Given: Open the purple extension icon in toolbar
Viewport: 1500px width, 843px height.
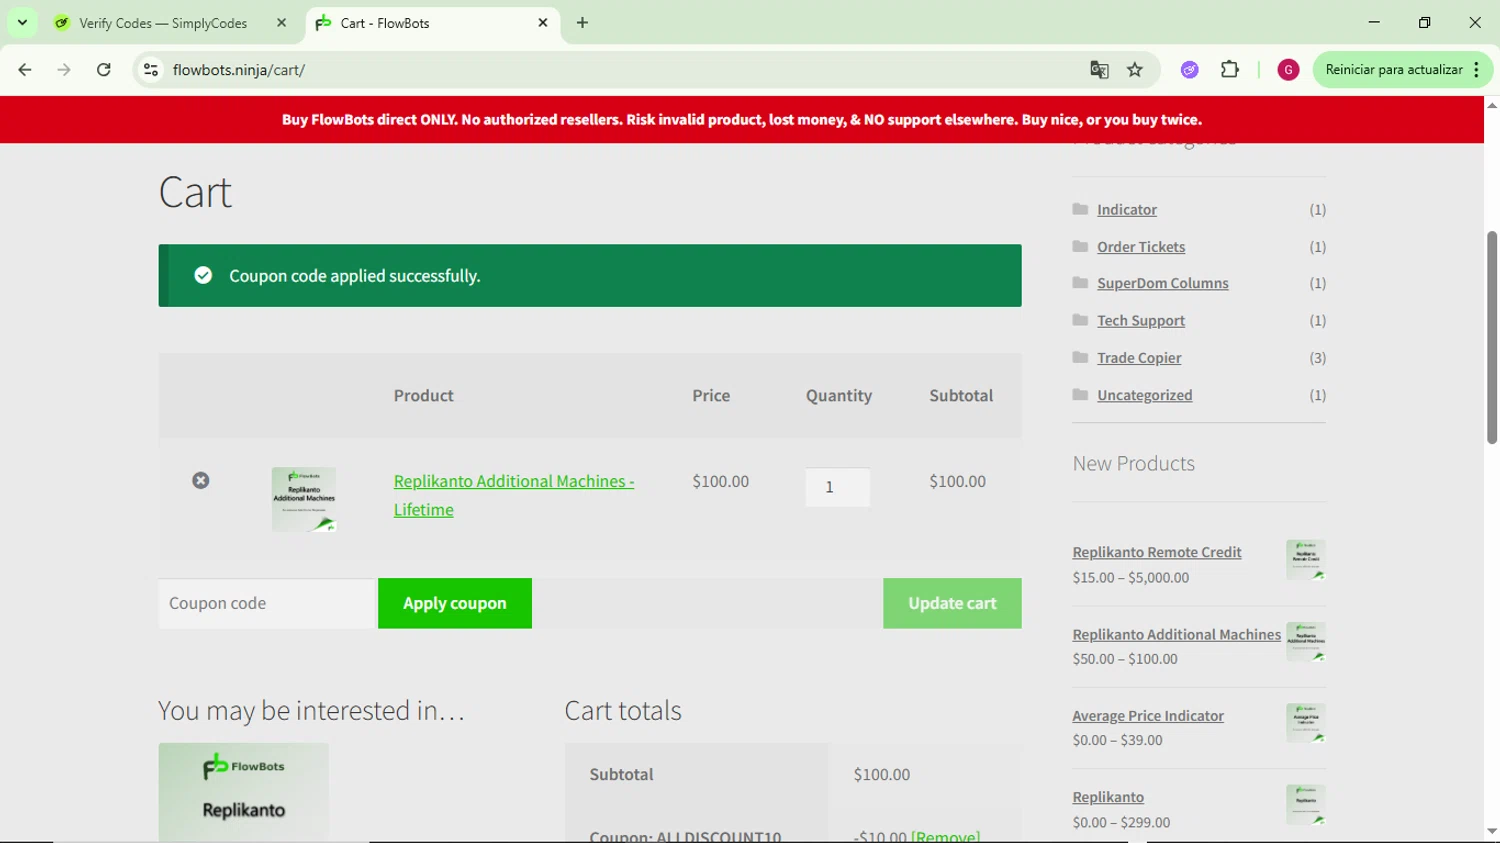Looking at the screenshot, I should click(1189, 70).
